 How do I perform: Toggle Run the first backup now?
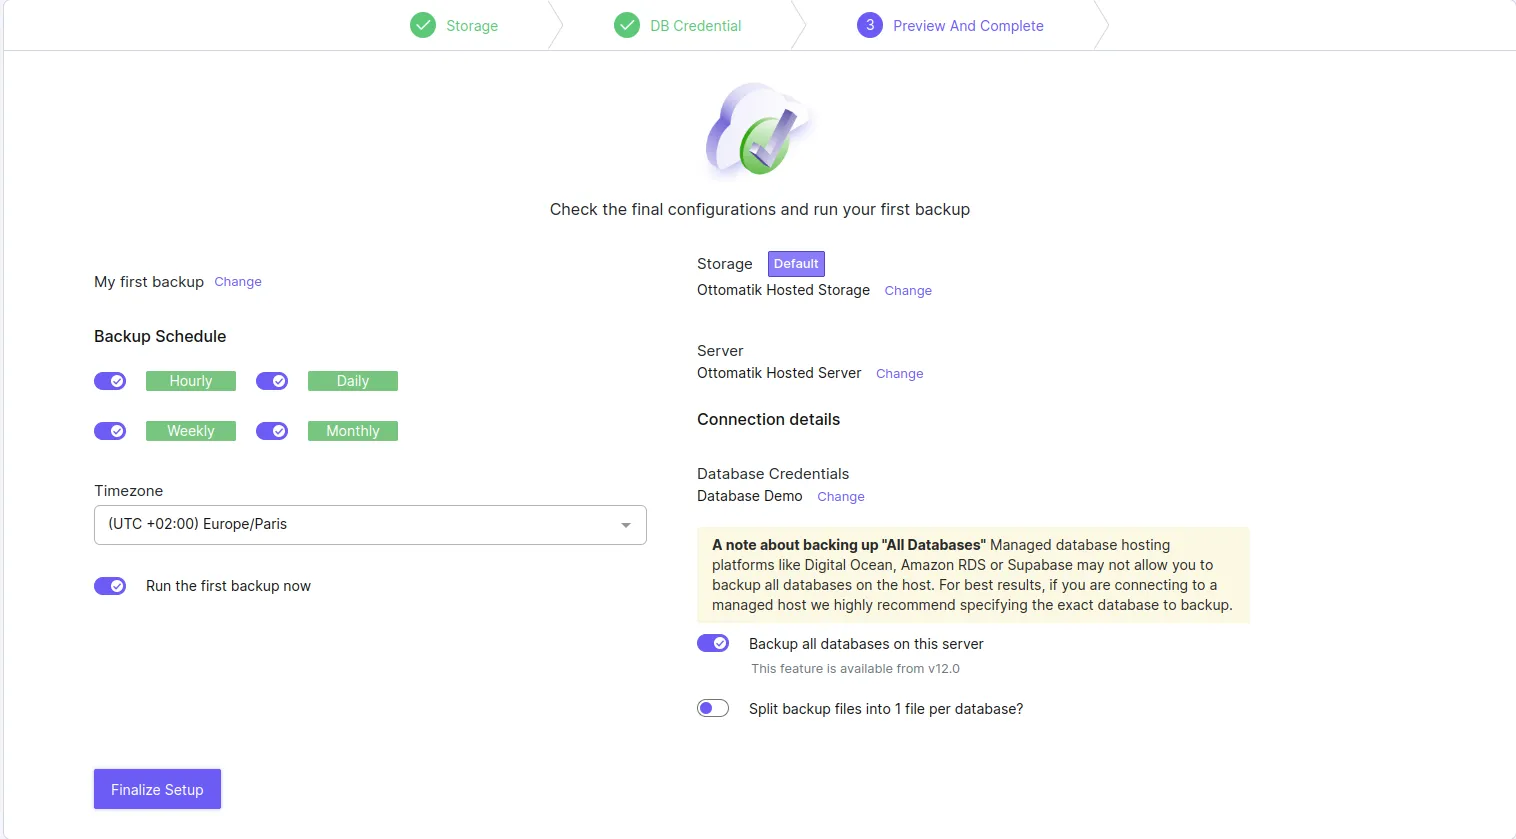click(x=110, y=586)
